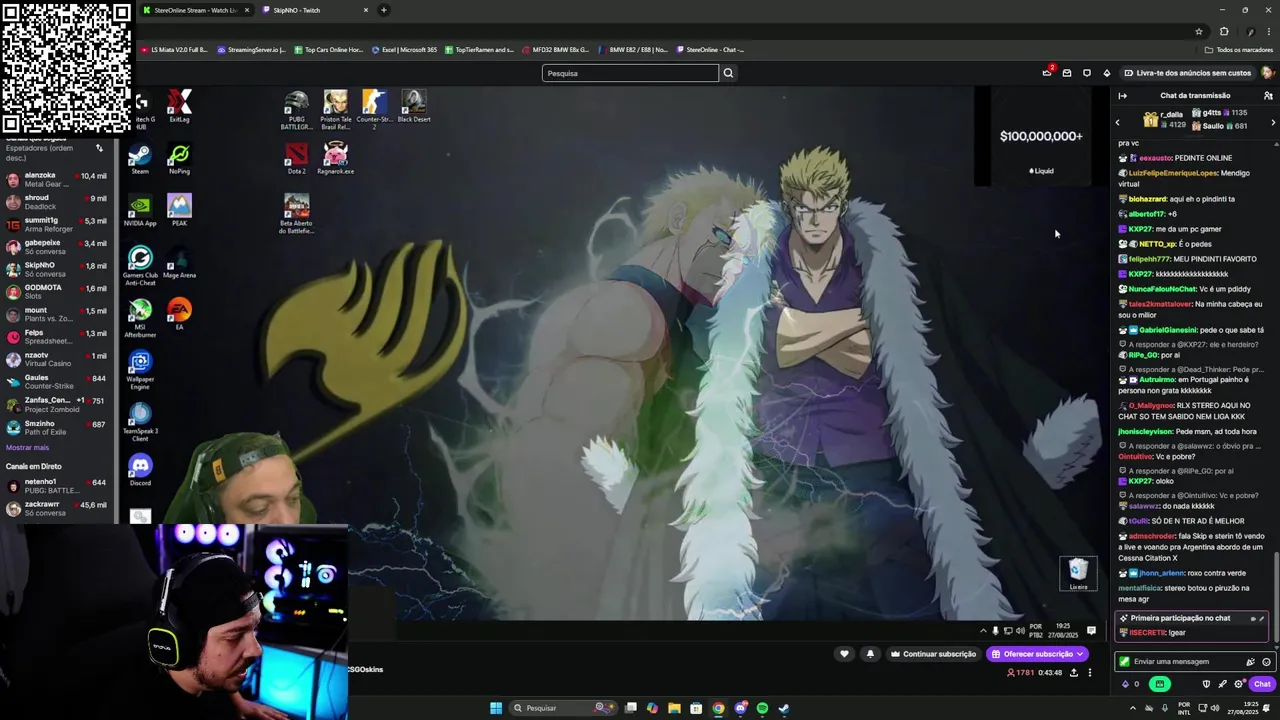
Task: Share the stream via share icon
Action: click(1074, 673)
